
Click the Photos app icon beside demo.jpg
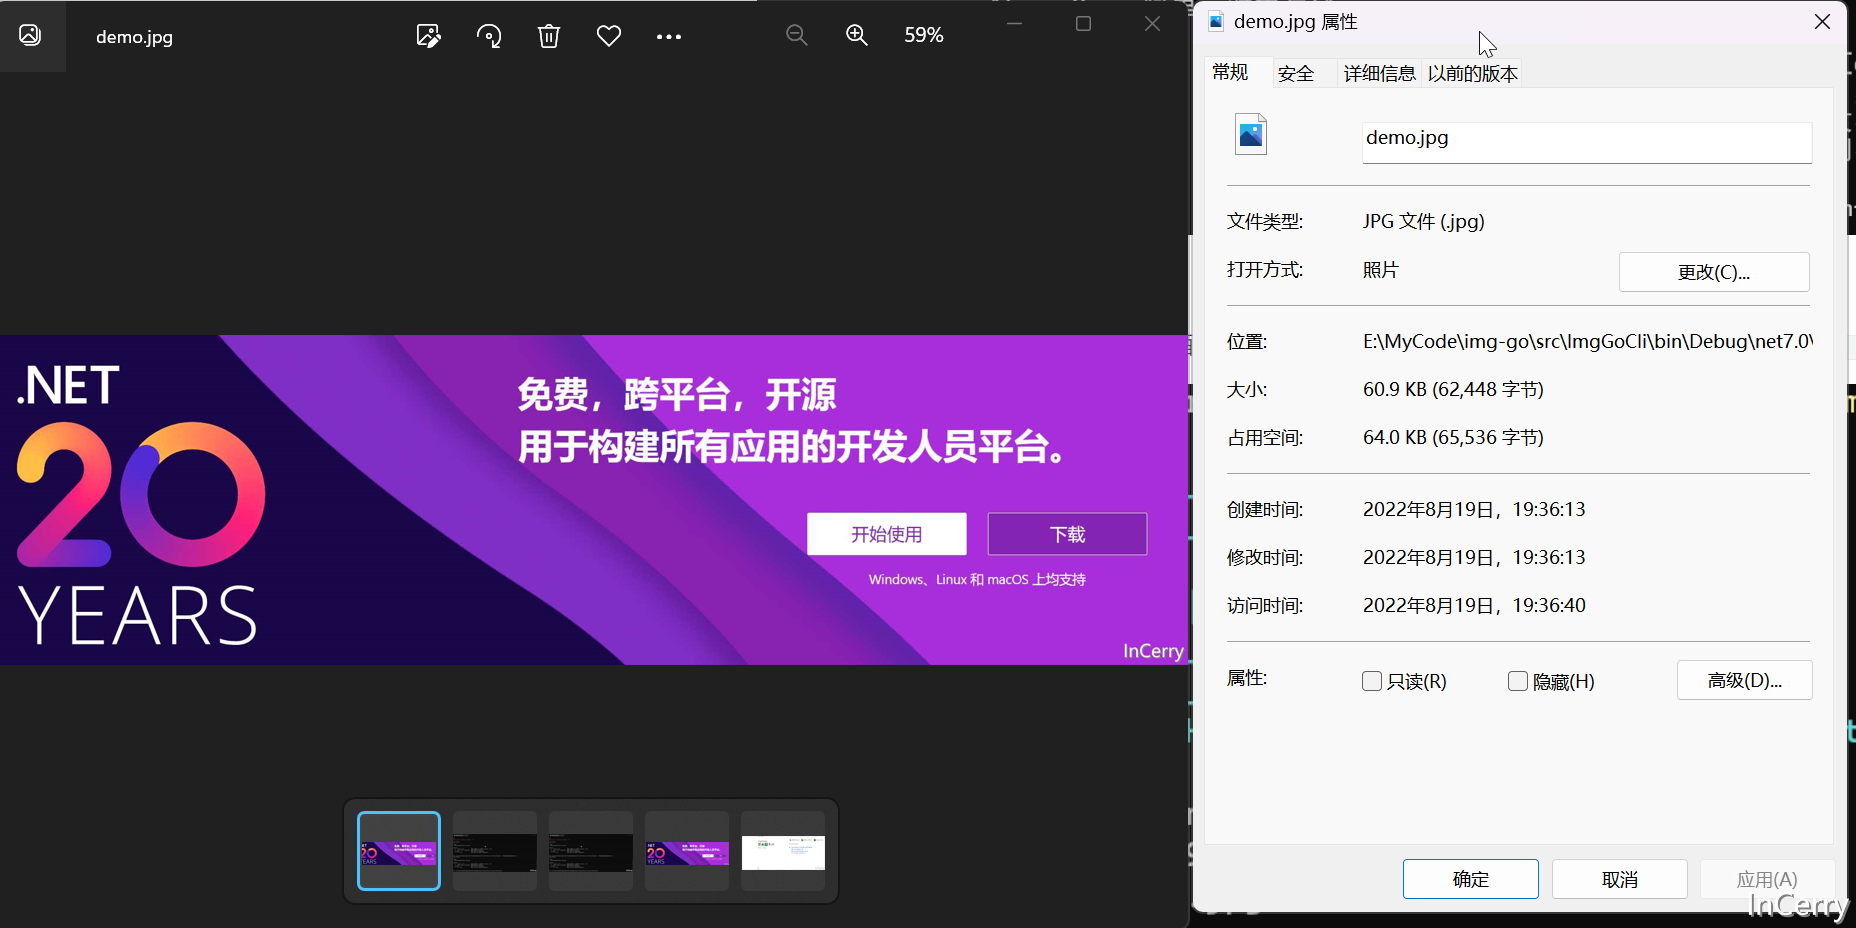pyautogui.click(x=30, y=35)
